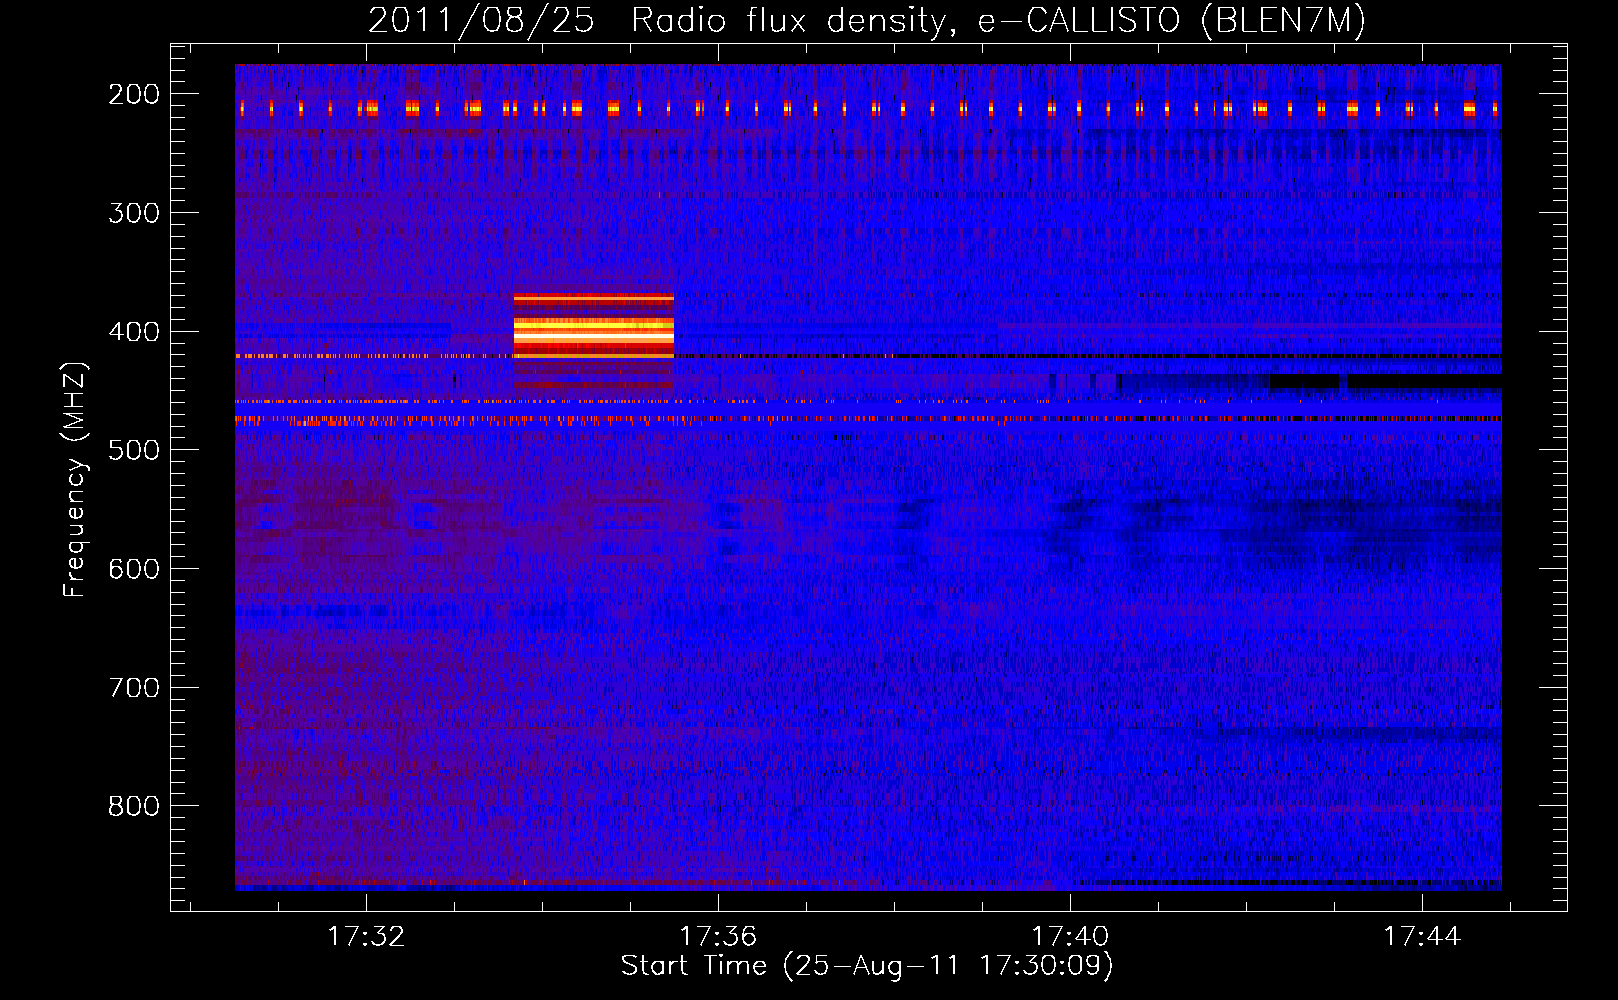Viewport: 1618px width, 1000px height.
Task: Click the 17:44 time tick label
Action: pos(1422,937)
